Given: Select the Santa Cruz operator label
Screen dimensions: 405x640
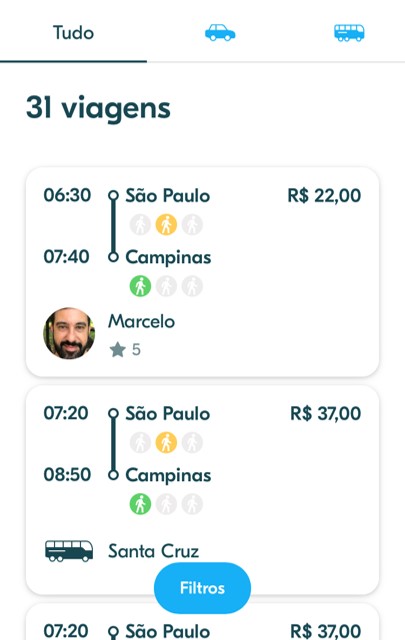Looking at the screenshot, I should tap(154, 551).
